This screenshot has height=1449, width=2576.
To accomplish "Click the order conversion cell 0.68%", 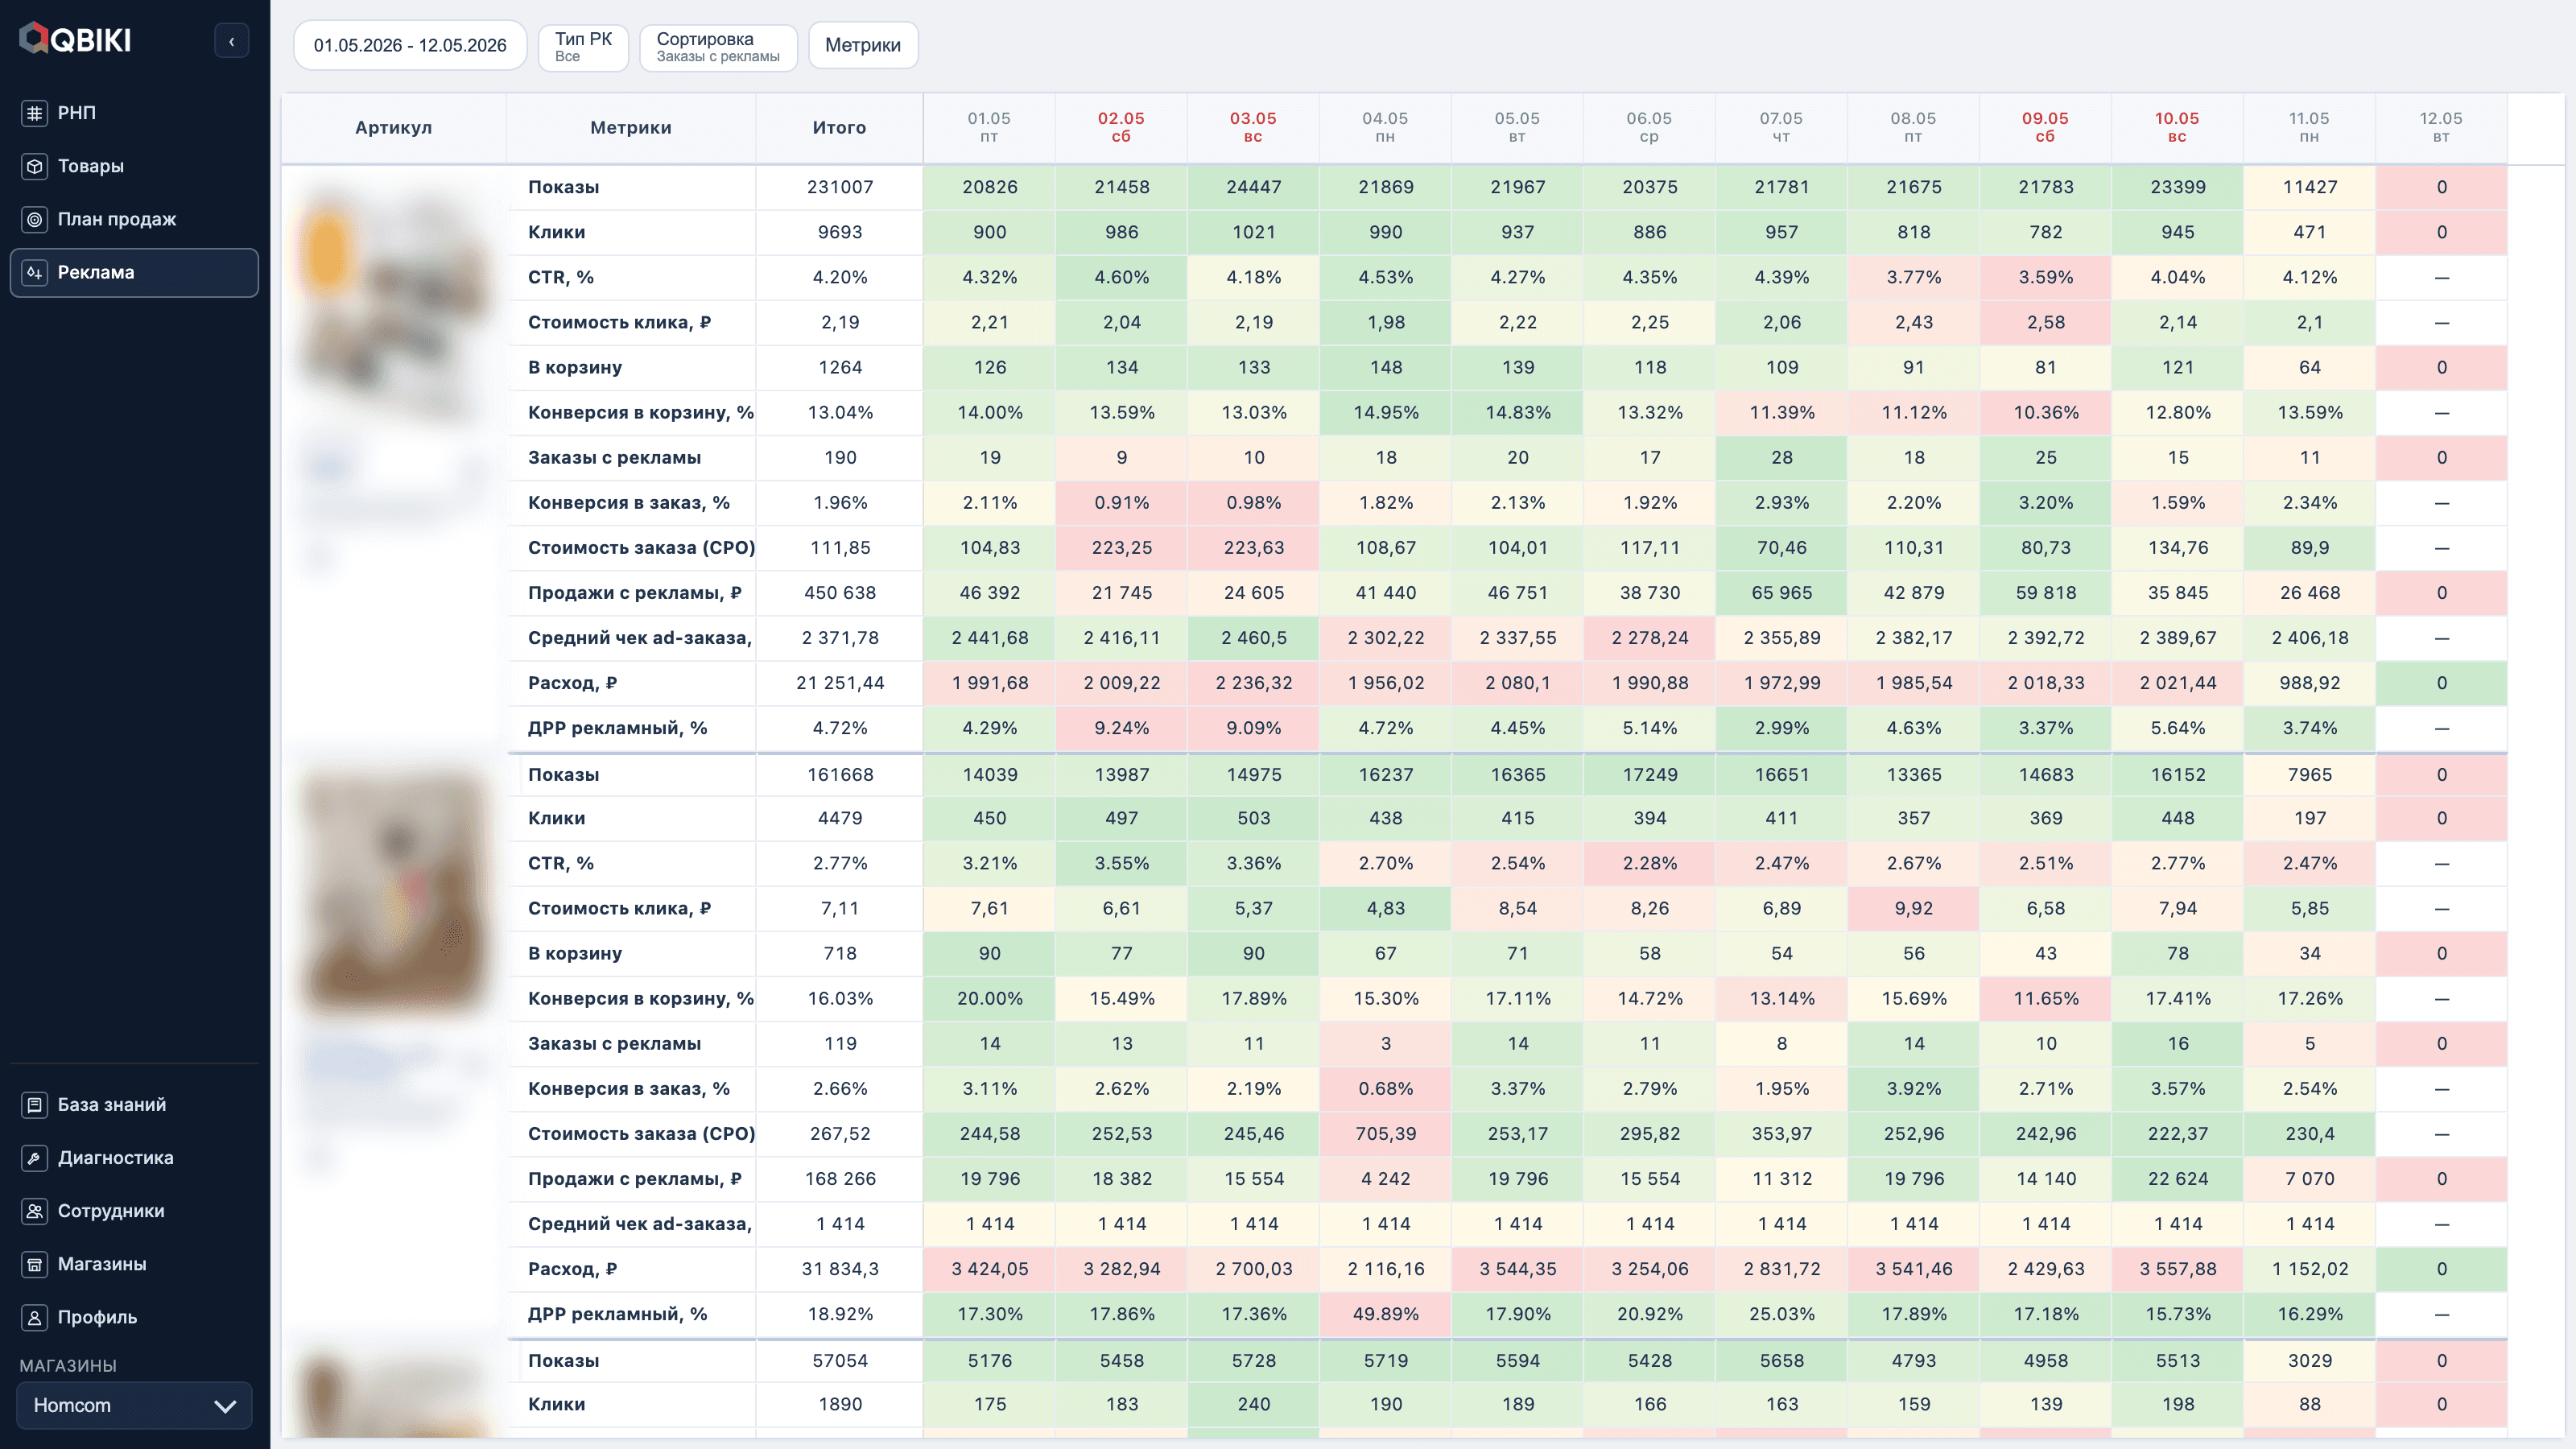I will click(1386, 1089).
